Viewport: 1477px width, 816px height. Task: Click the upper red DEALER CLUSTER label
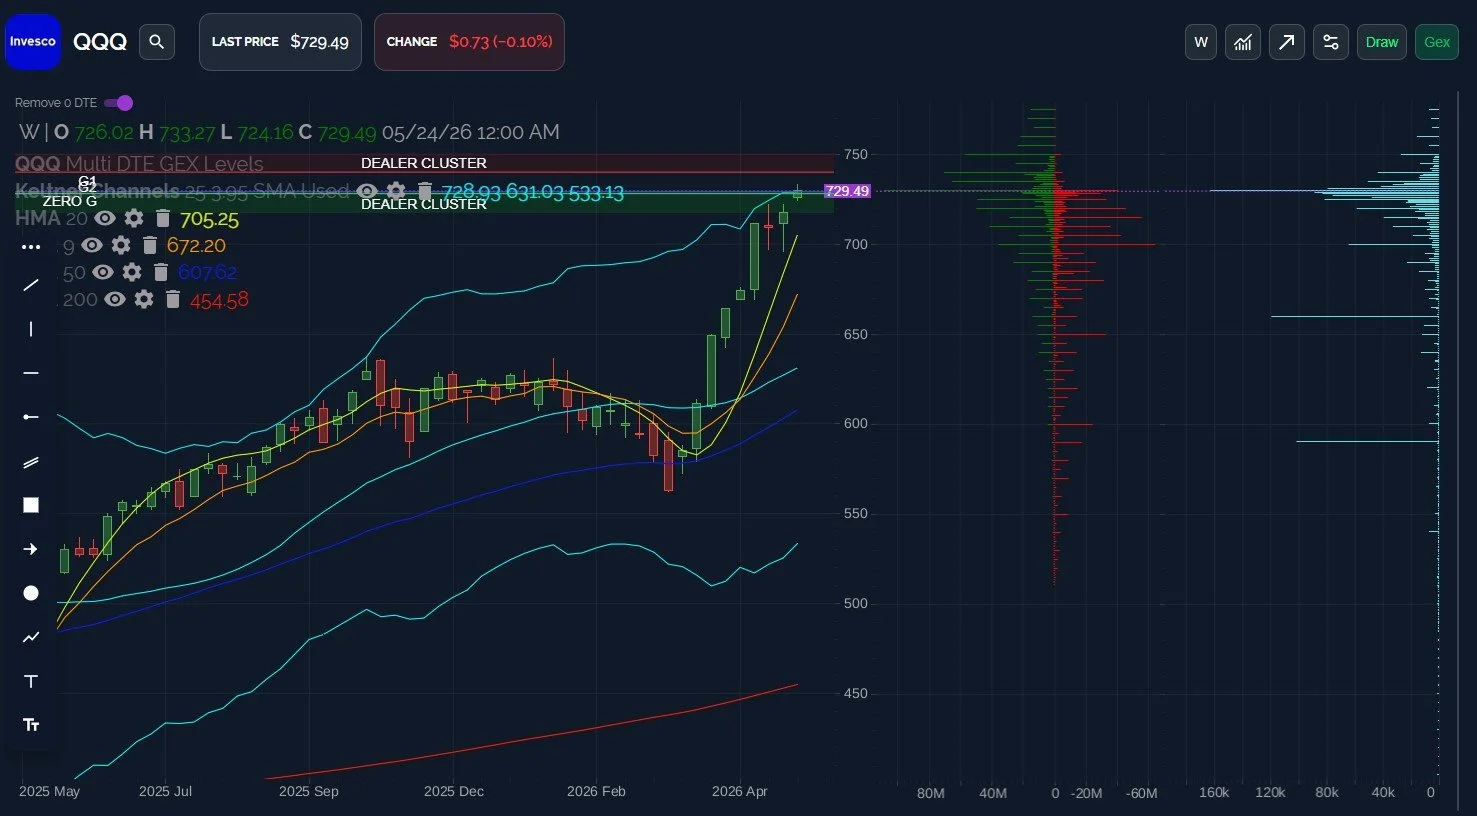click(424, 163)
